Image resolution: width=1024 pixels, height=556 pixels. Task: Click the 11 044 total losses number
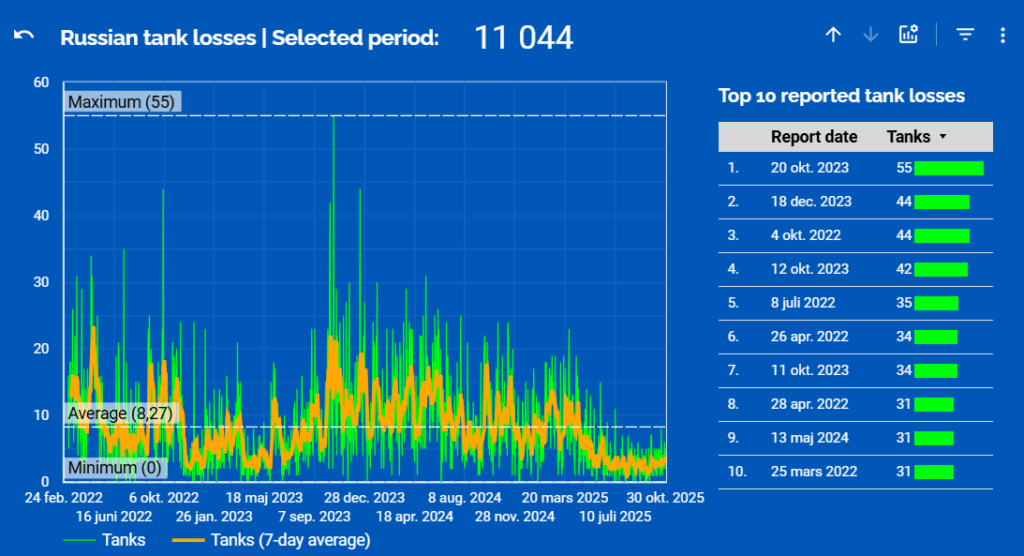(x=523, y=38)
